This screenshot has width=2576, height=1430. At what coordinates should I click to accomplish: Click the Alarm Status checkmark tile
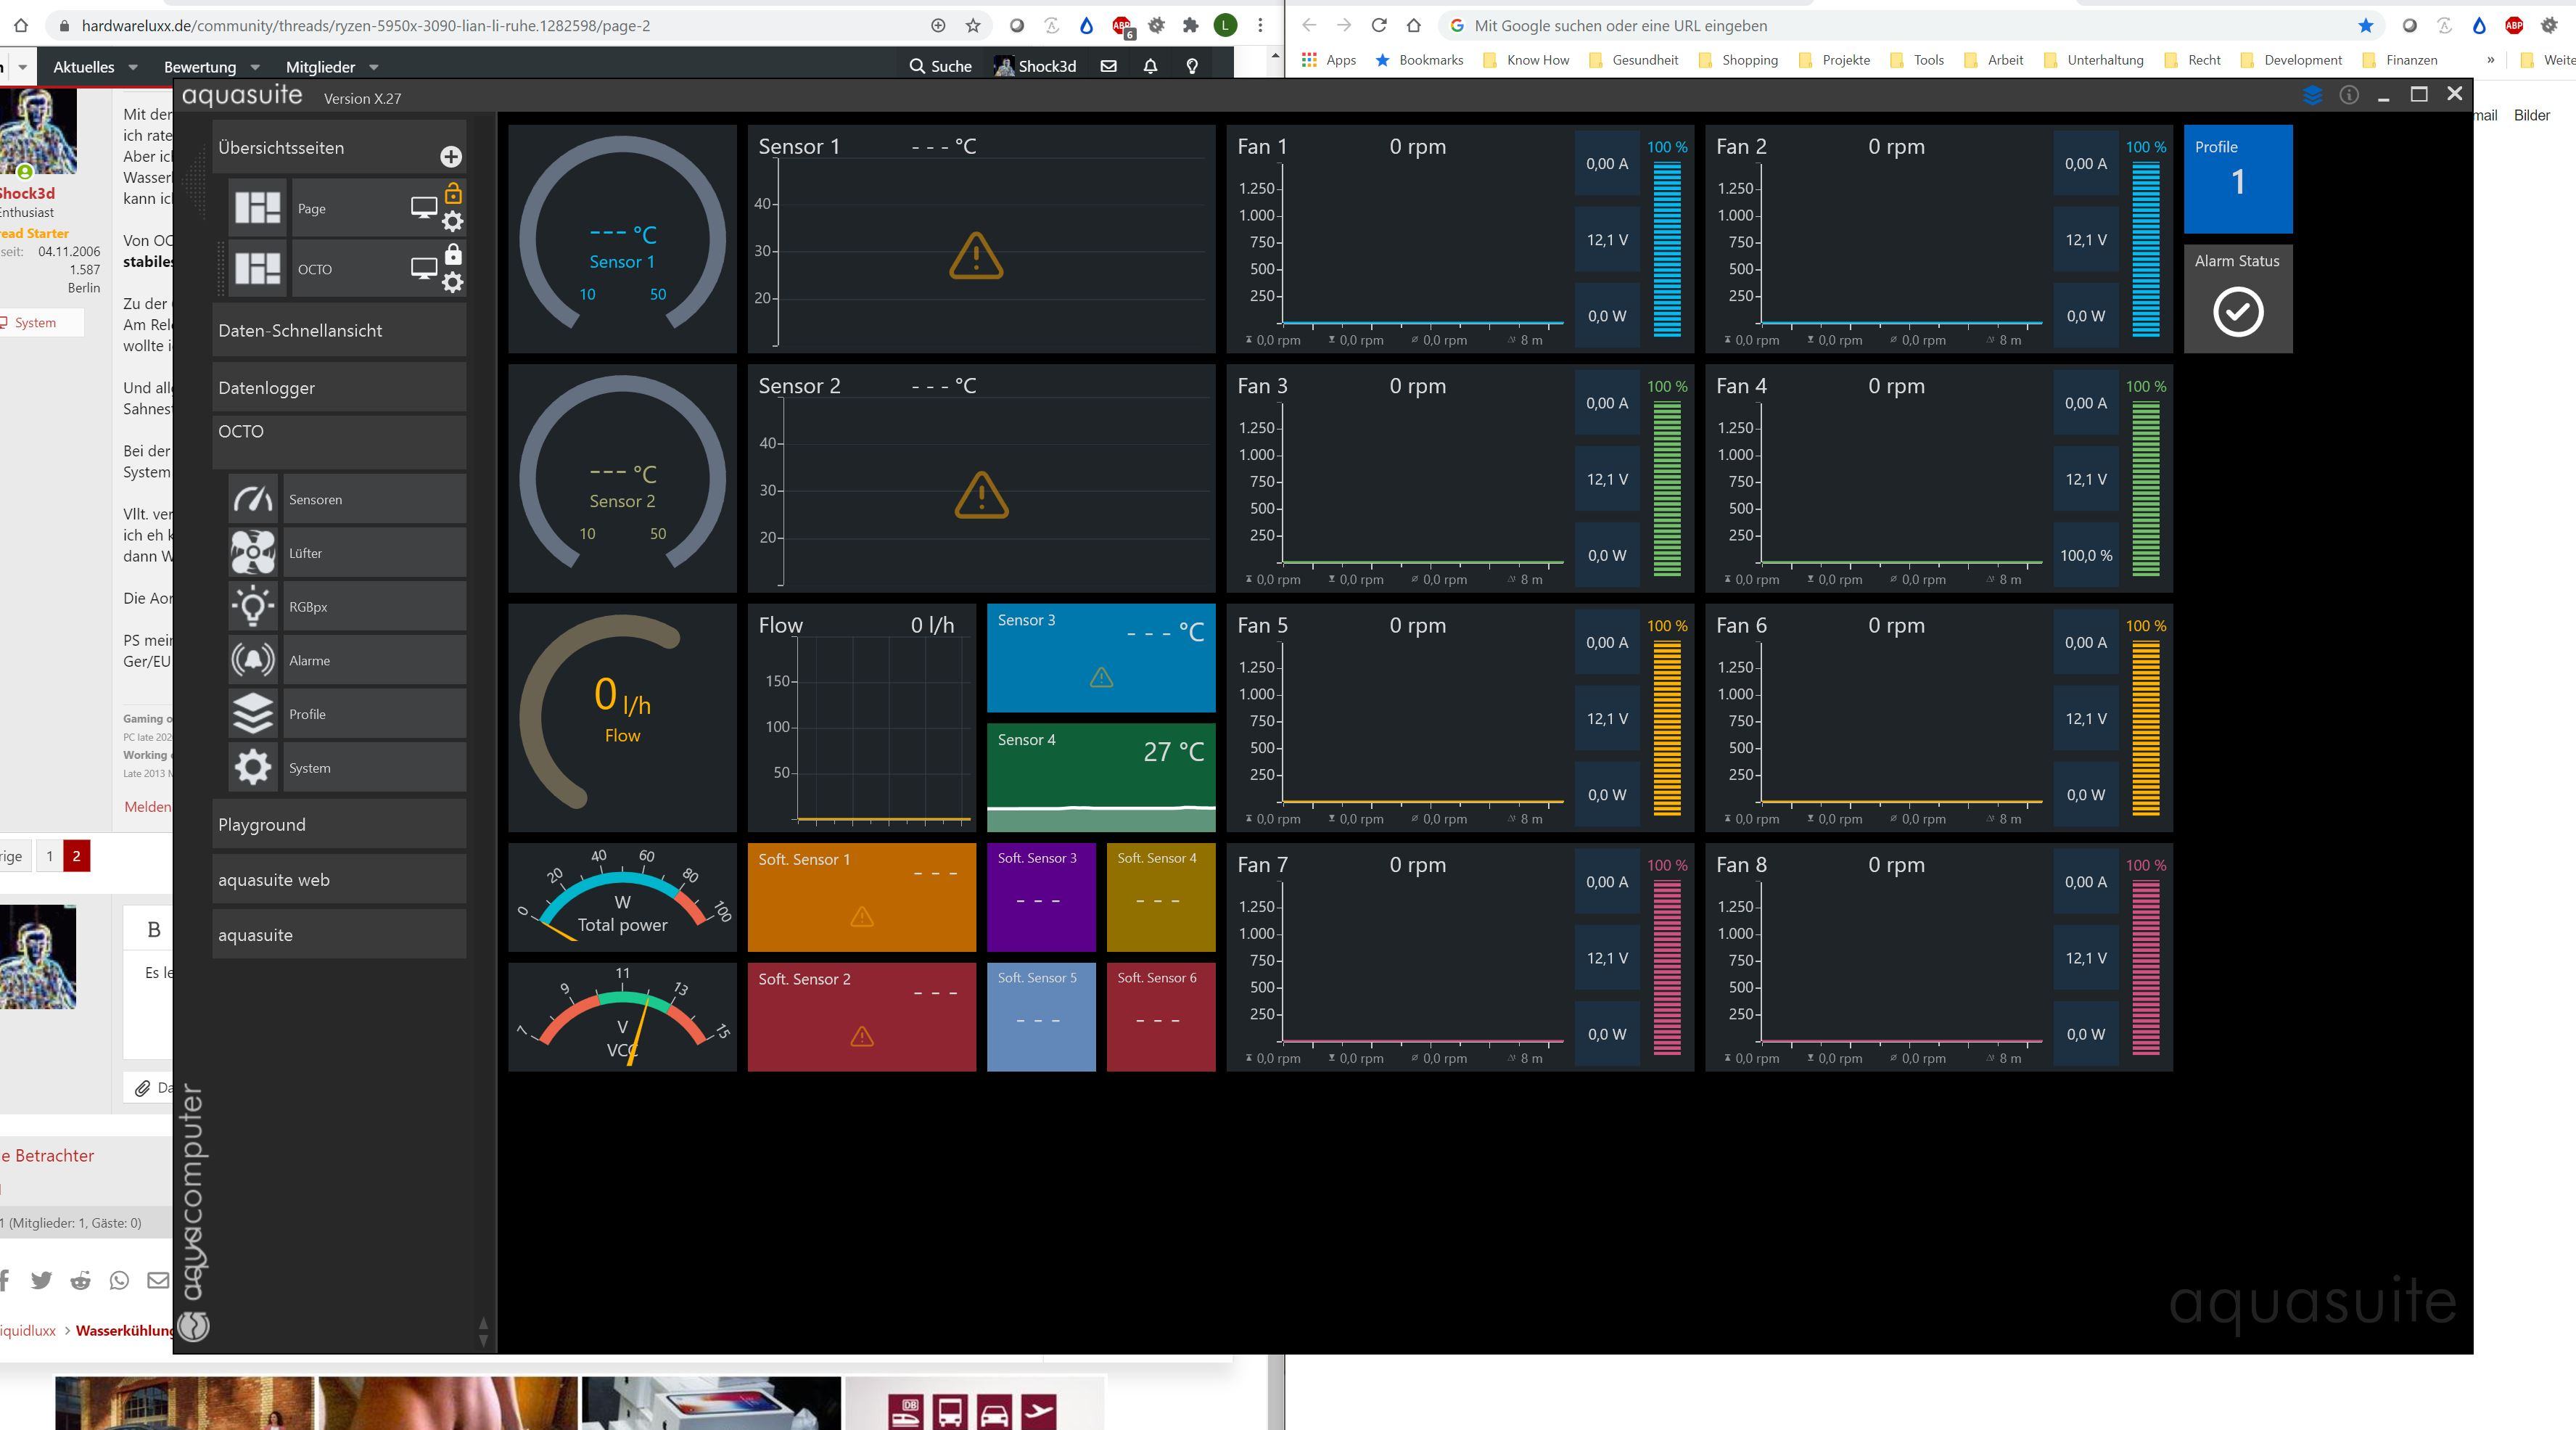pyautogui.click(x=2238, y=298)
